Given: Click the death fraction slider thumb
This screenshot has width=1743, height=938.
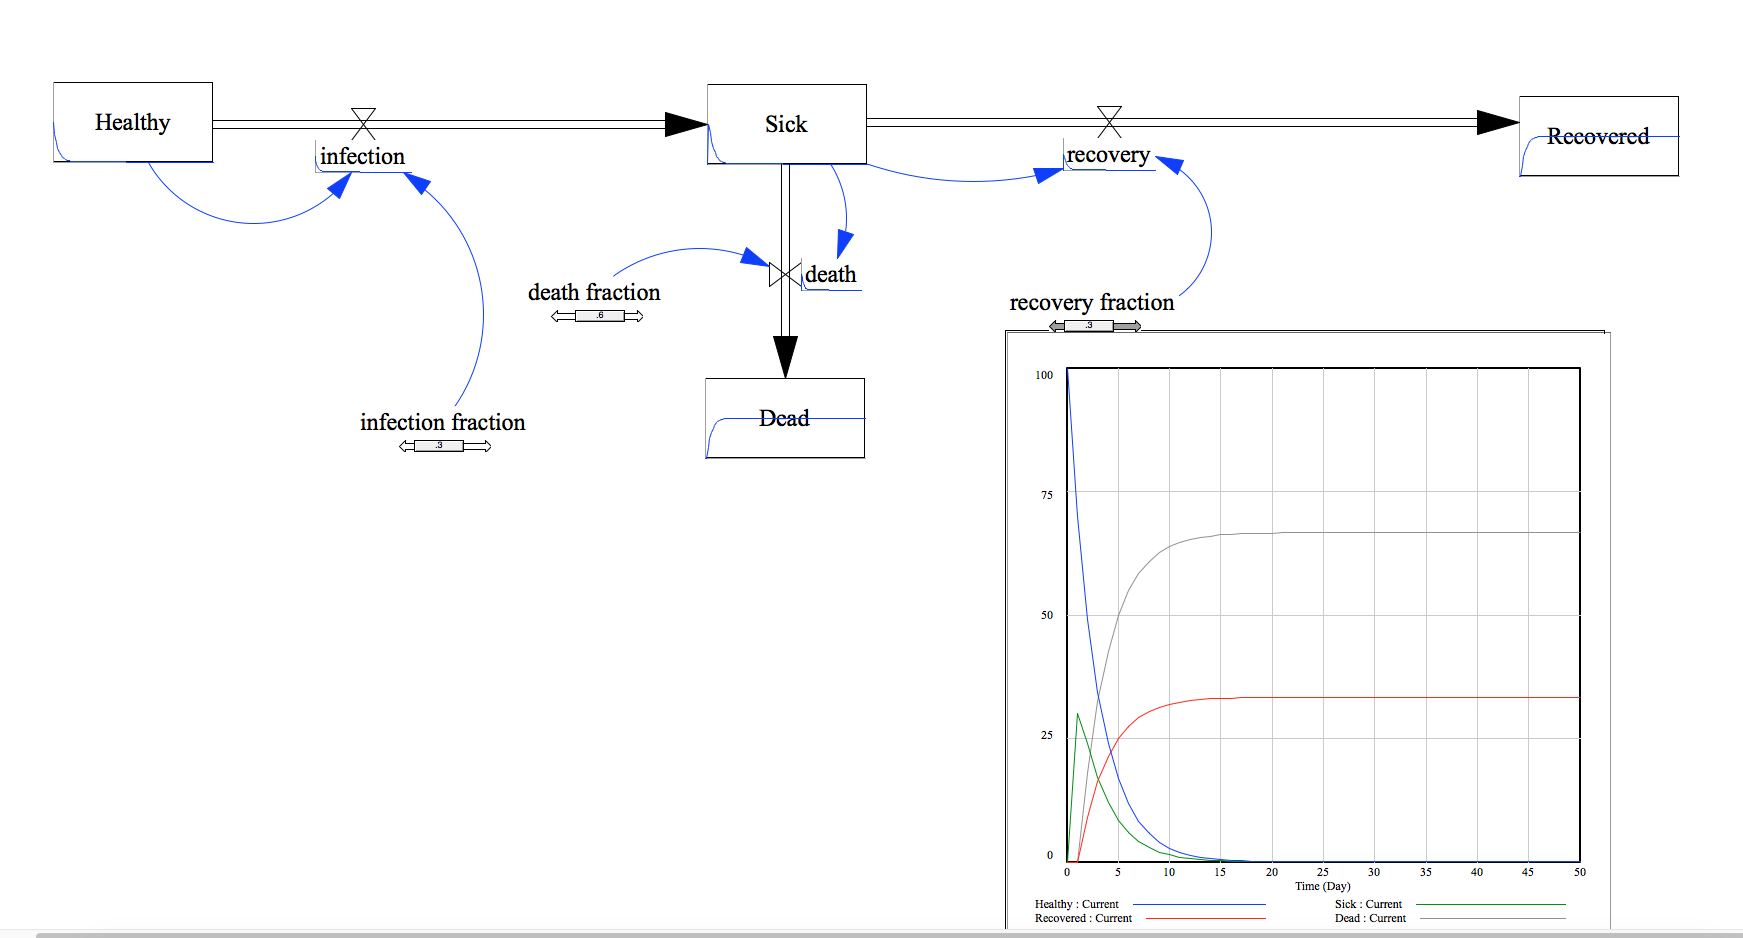Looking at the screenshot, I should (x=600, y=316).
